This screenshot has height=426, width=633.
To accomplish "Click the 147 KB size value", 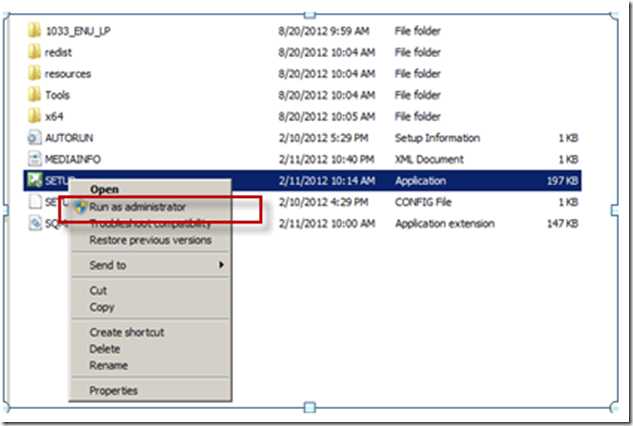I will coord(562,224).
